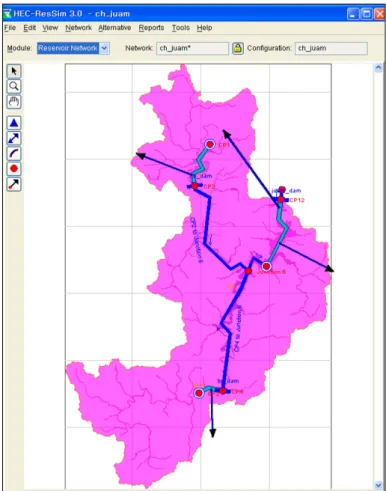The width and height of the screenshot is (386, 491).
Task: Select the Junction 6 red node
Action: (x=248, y=271)
